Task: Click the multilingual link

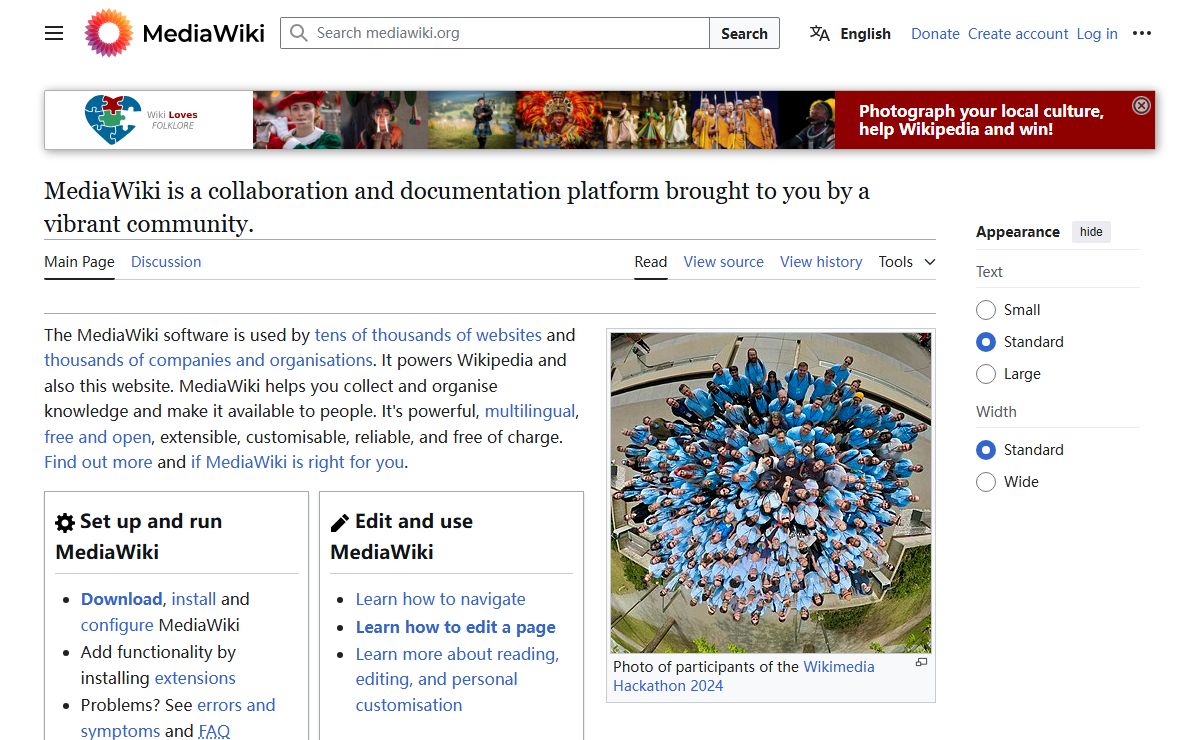Action: [530, 411]
